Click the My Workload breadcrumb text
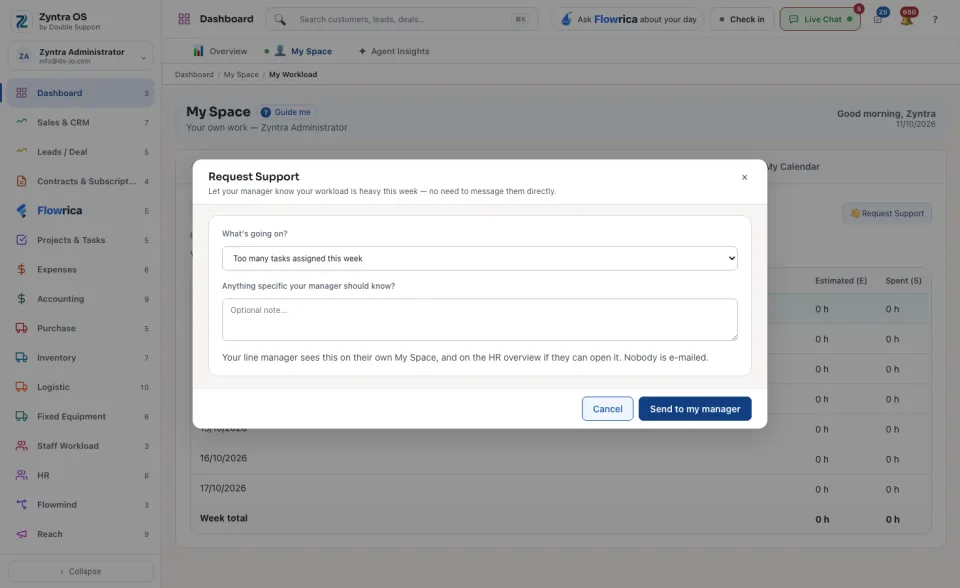This screenshot has height=588, width=960. pyautogui.click(x=293, y=75)
